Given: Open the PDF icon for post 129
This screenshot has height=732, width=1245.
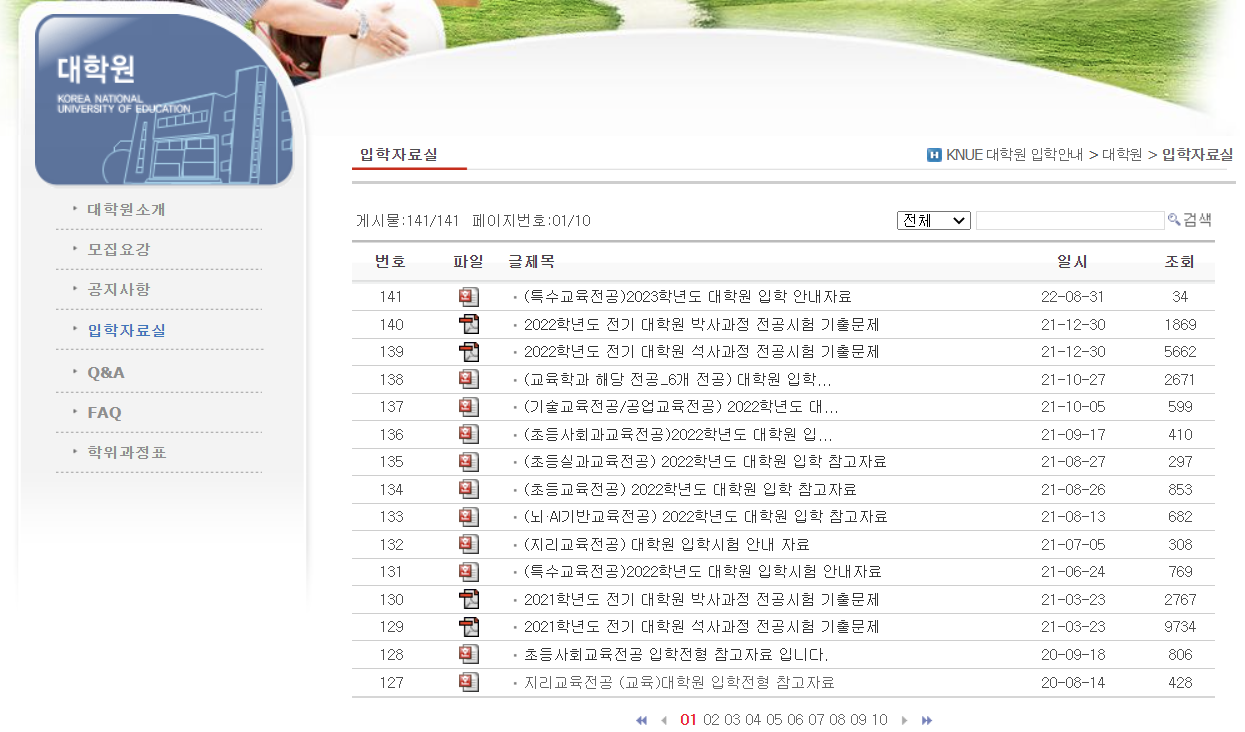Looking at the screenshot, I should (x=468, y=627).
